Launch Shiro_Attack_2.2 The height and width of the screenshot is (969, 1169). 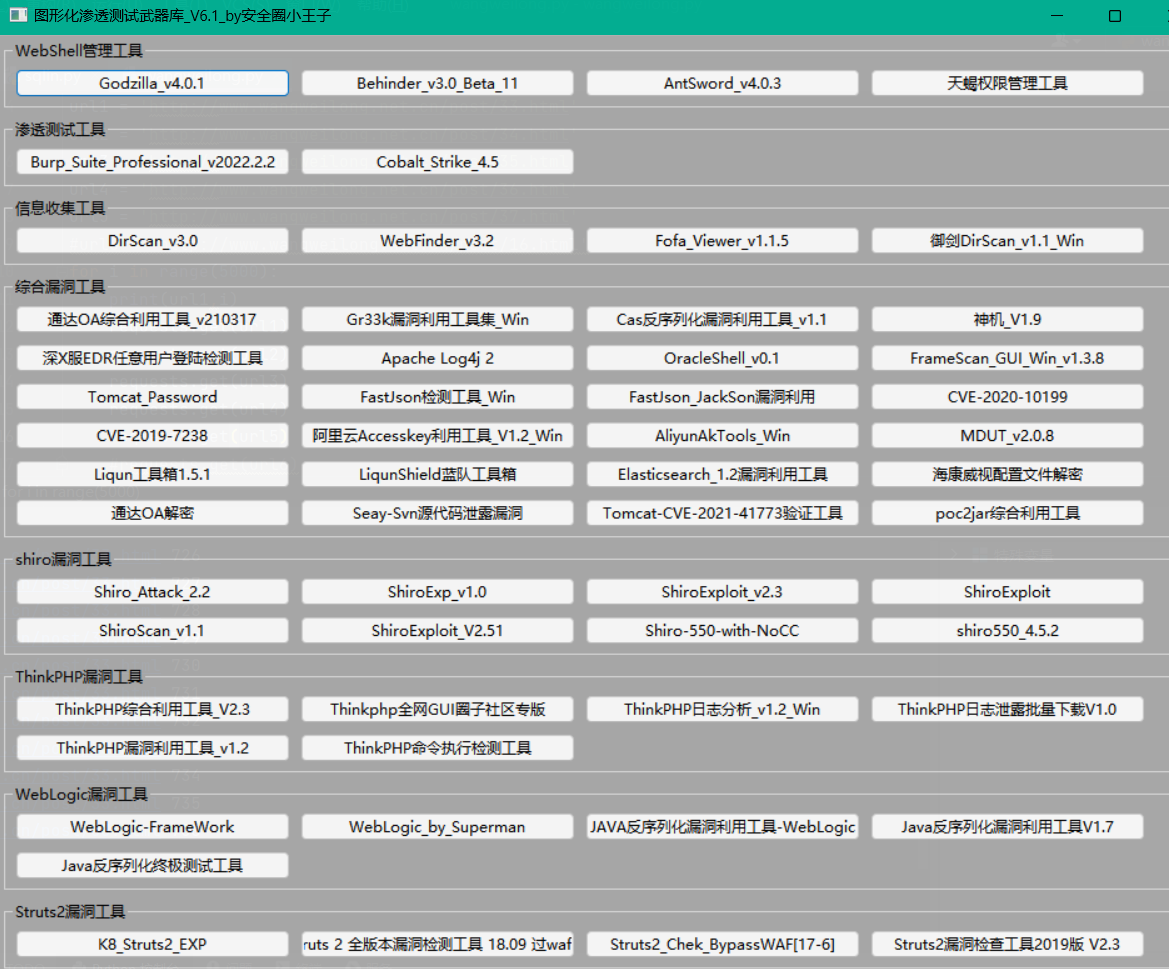click(x=152, y=592)
